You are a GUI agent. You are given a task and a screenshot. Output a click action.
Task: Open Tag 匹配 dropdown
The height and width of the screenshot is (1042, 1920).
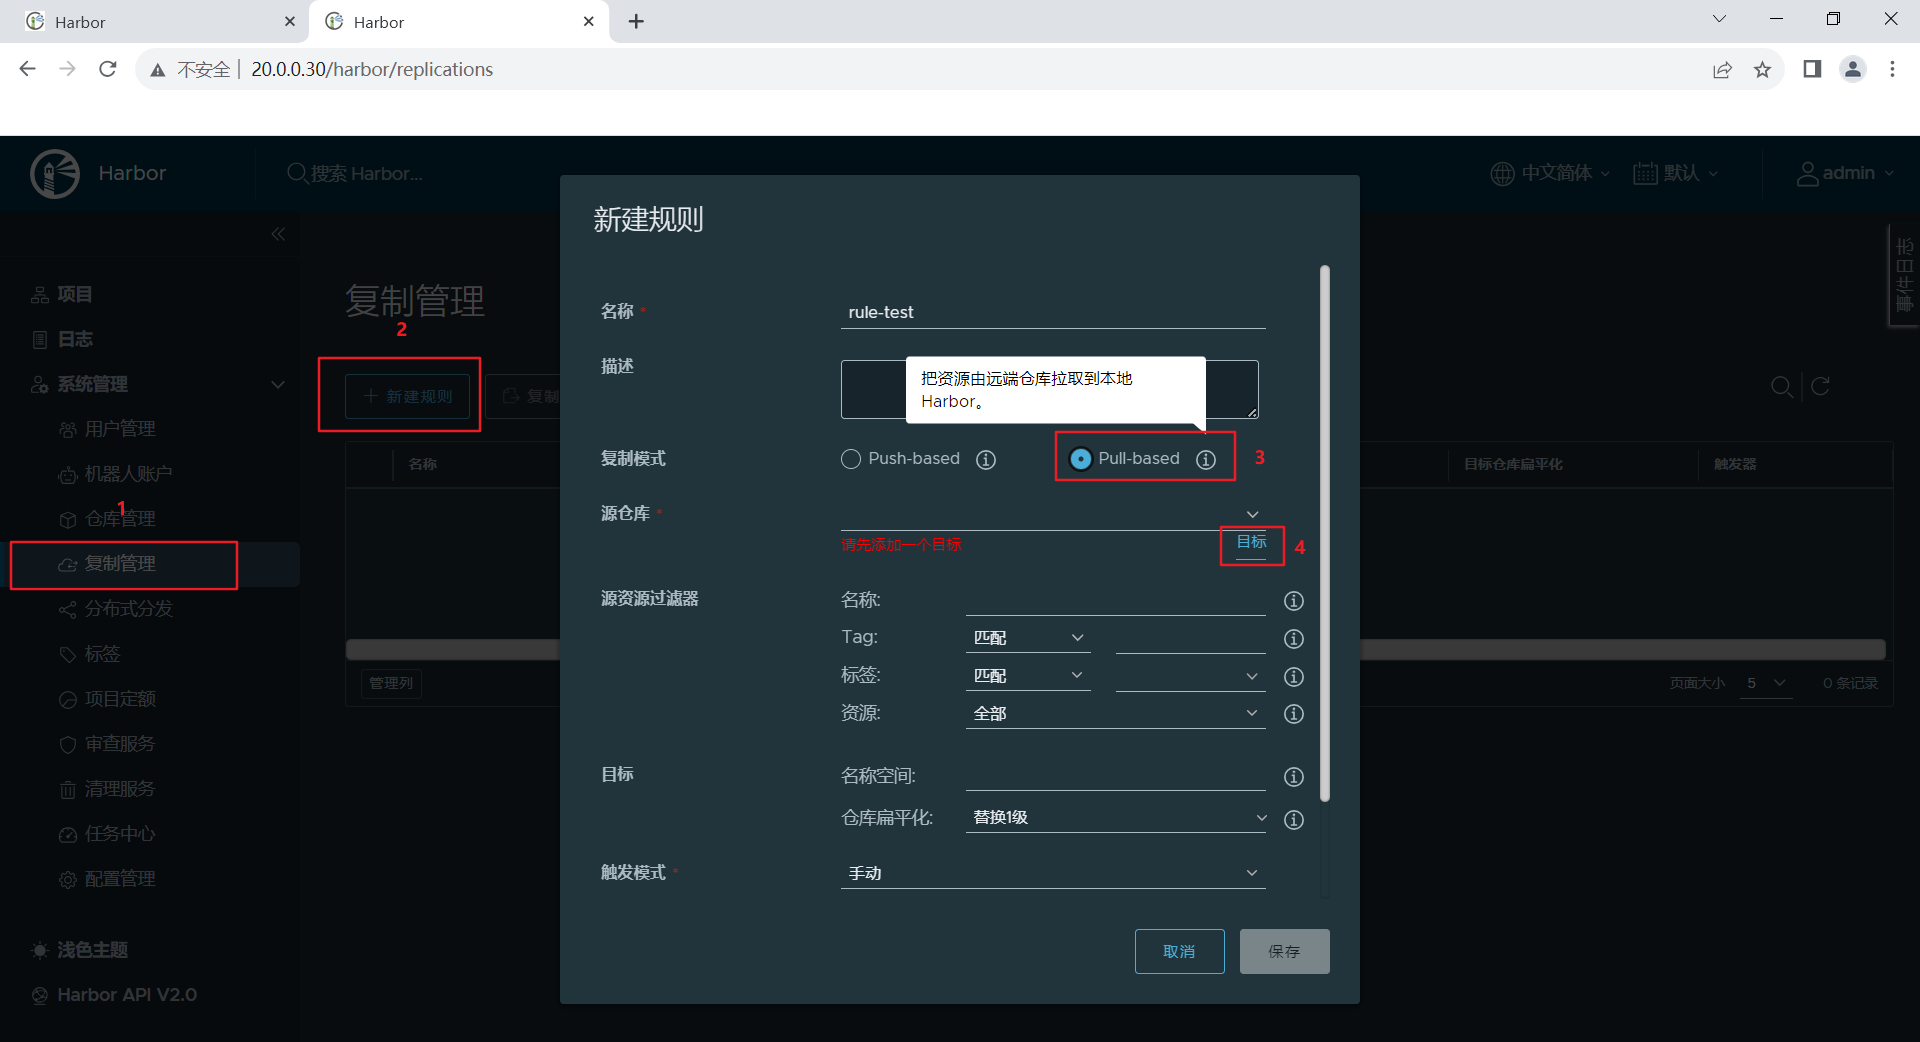(x=1028, y=638)
